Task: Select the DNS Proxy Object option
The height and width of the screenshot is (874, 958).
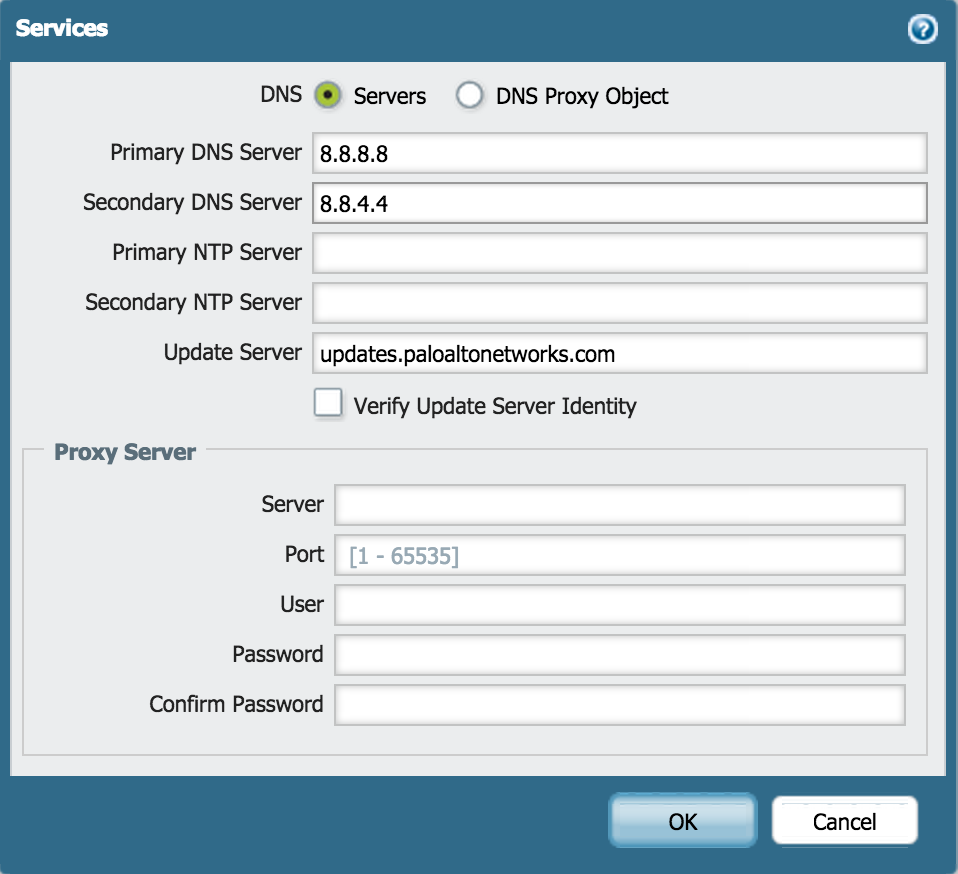Action: coord(469,95)
